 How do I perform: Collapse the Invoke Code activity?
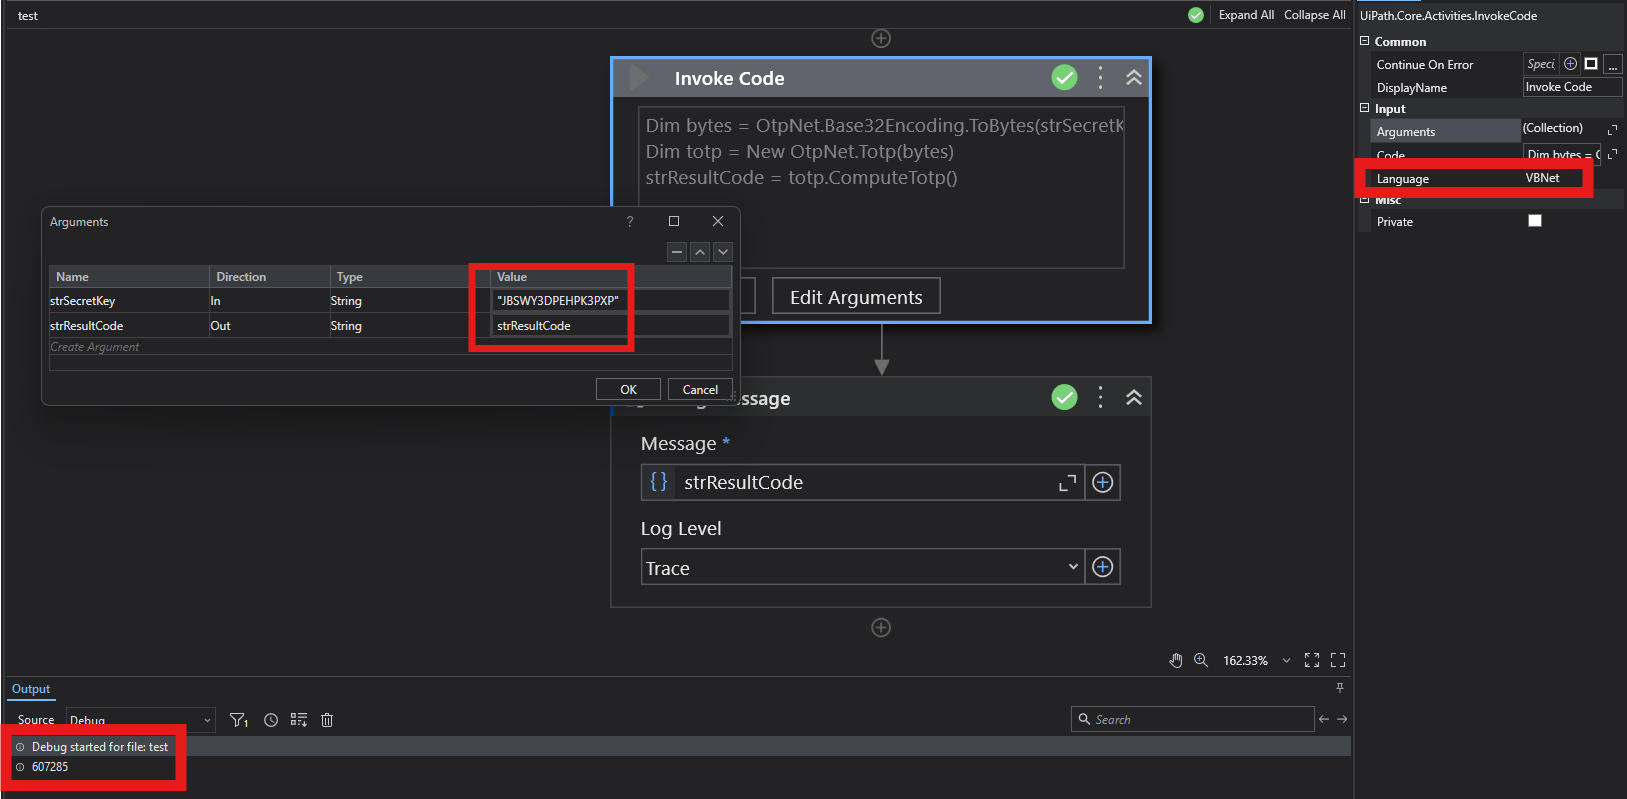(1133, 78)
